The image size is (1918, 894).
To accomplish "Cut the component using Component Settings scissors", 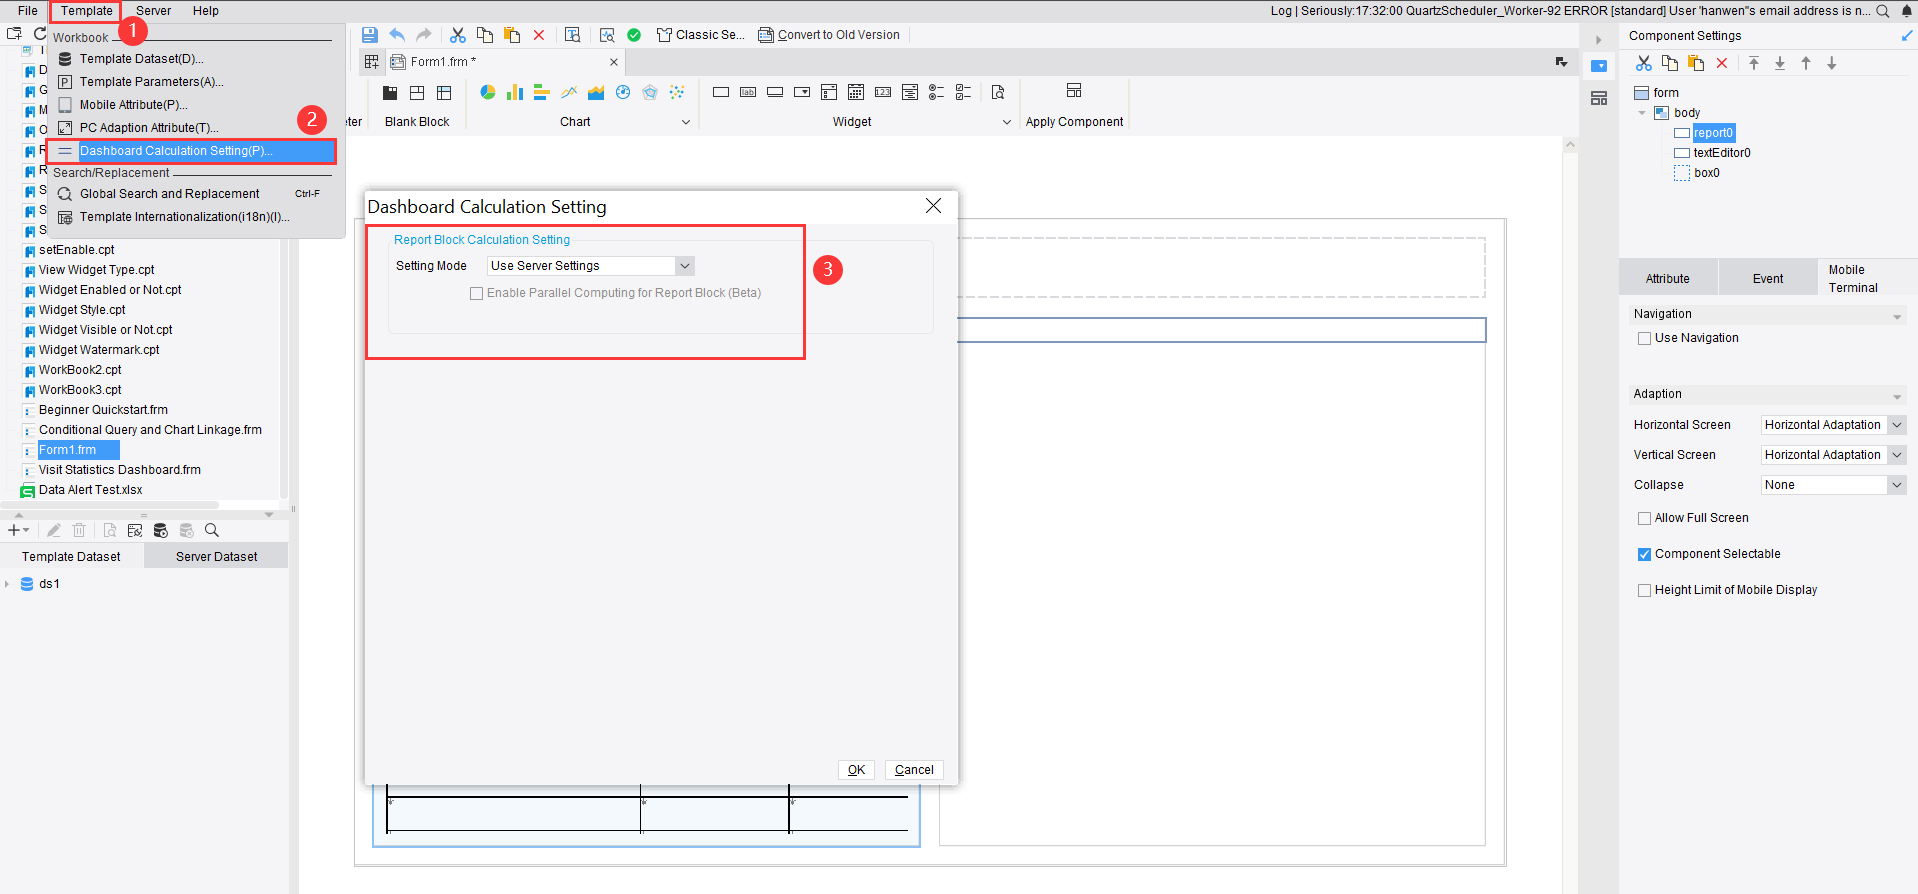I will (1644, 63).
